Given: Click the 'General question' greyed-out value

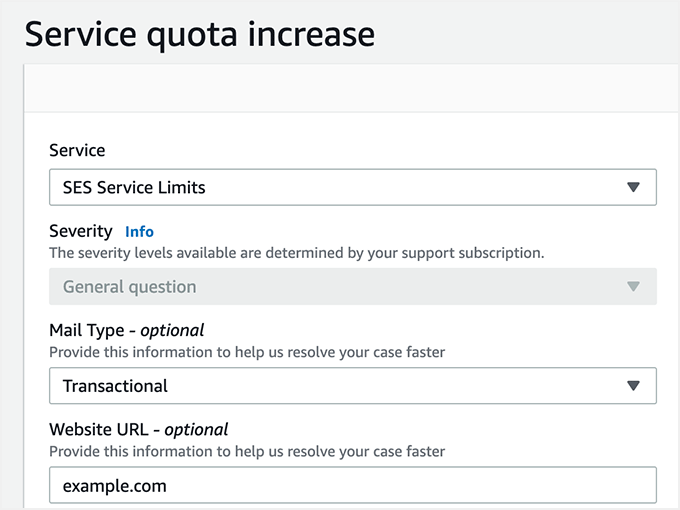Looking at the screenshot, I should pos(129,287).
